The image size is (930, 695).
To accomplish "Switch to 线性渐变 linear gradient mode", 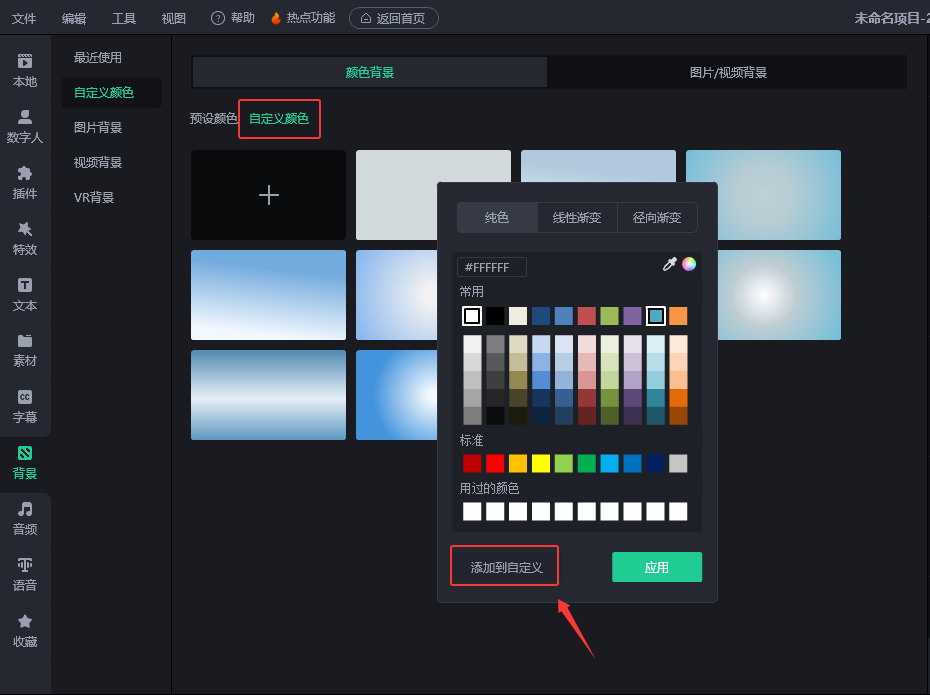I will (x=577, y=217).
